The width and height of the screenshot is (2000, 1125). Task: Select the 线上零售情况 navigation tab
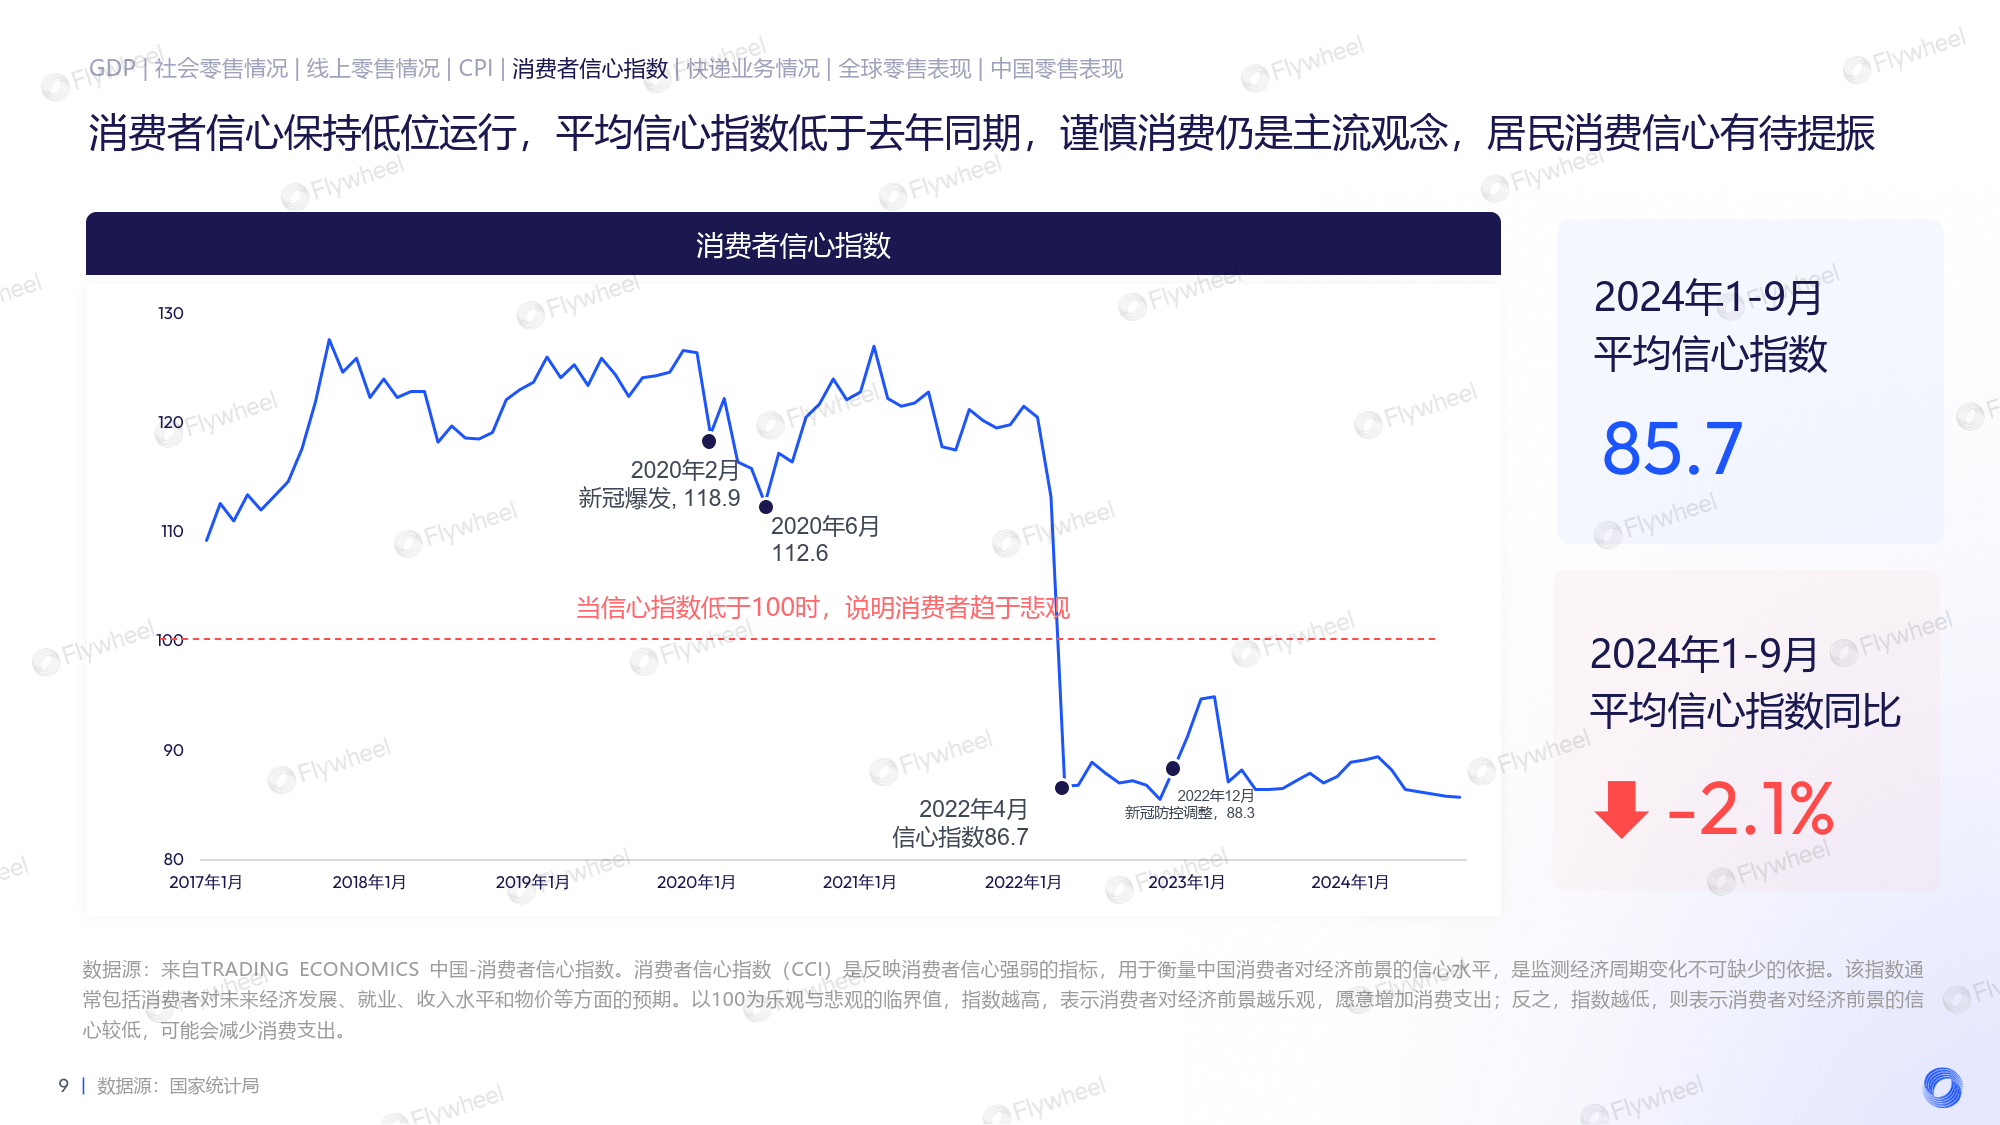point(373,68)
